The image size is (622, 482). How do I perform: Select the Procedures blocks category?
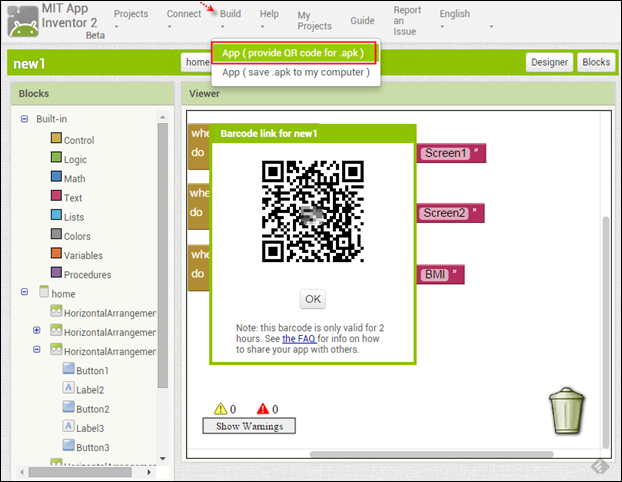88,275
